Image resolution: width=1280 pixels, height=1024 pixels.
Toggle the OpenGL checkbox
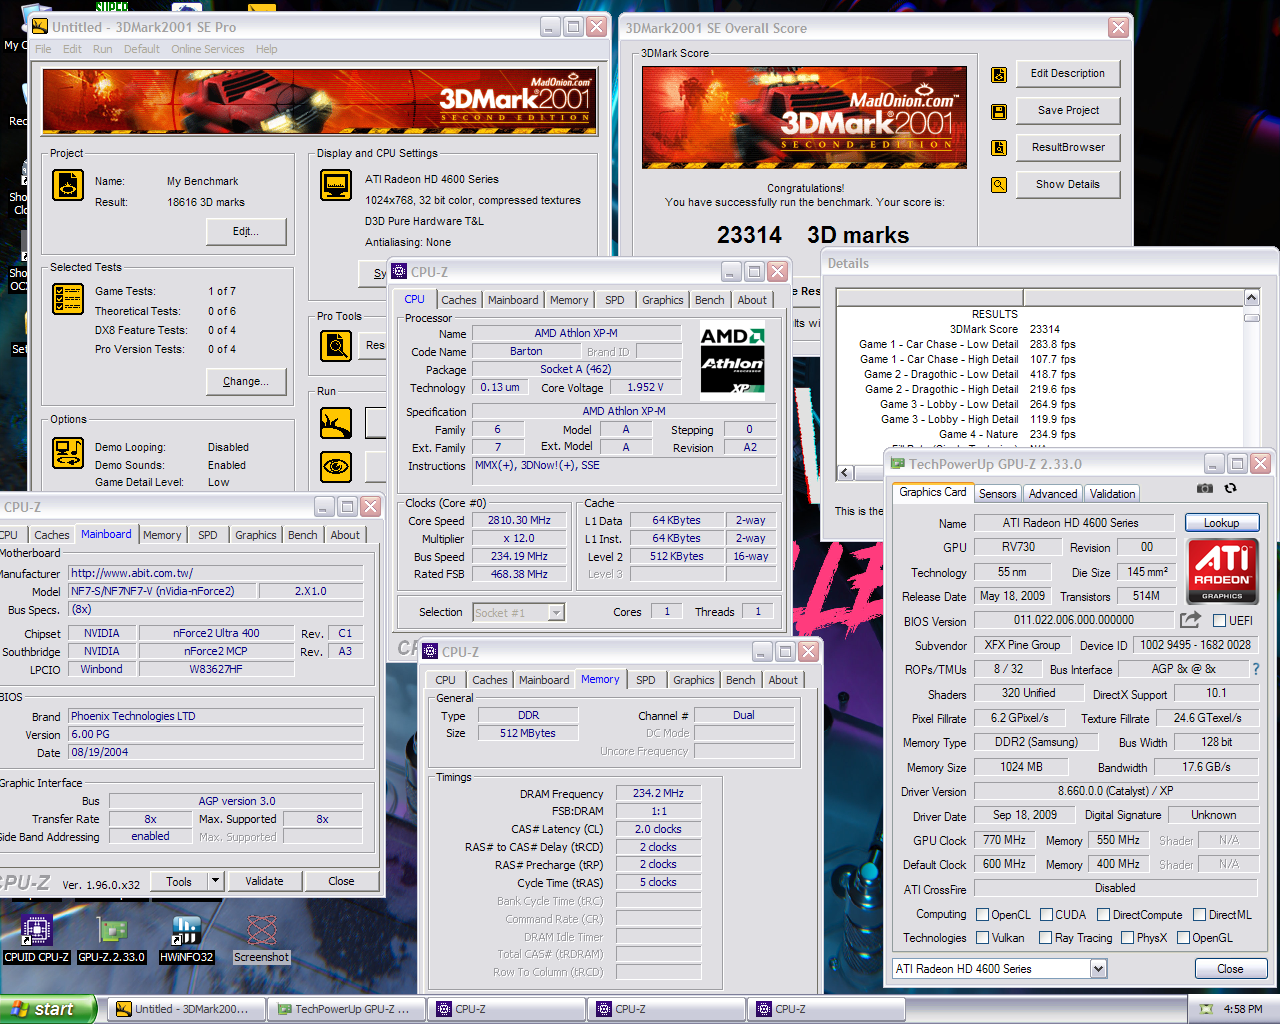point(1183,938)
